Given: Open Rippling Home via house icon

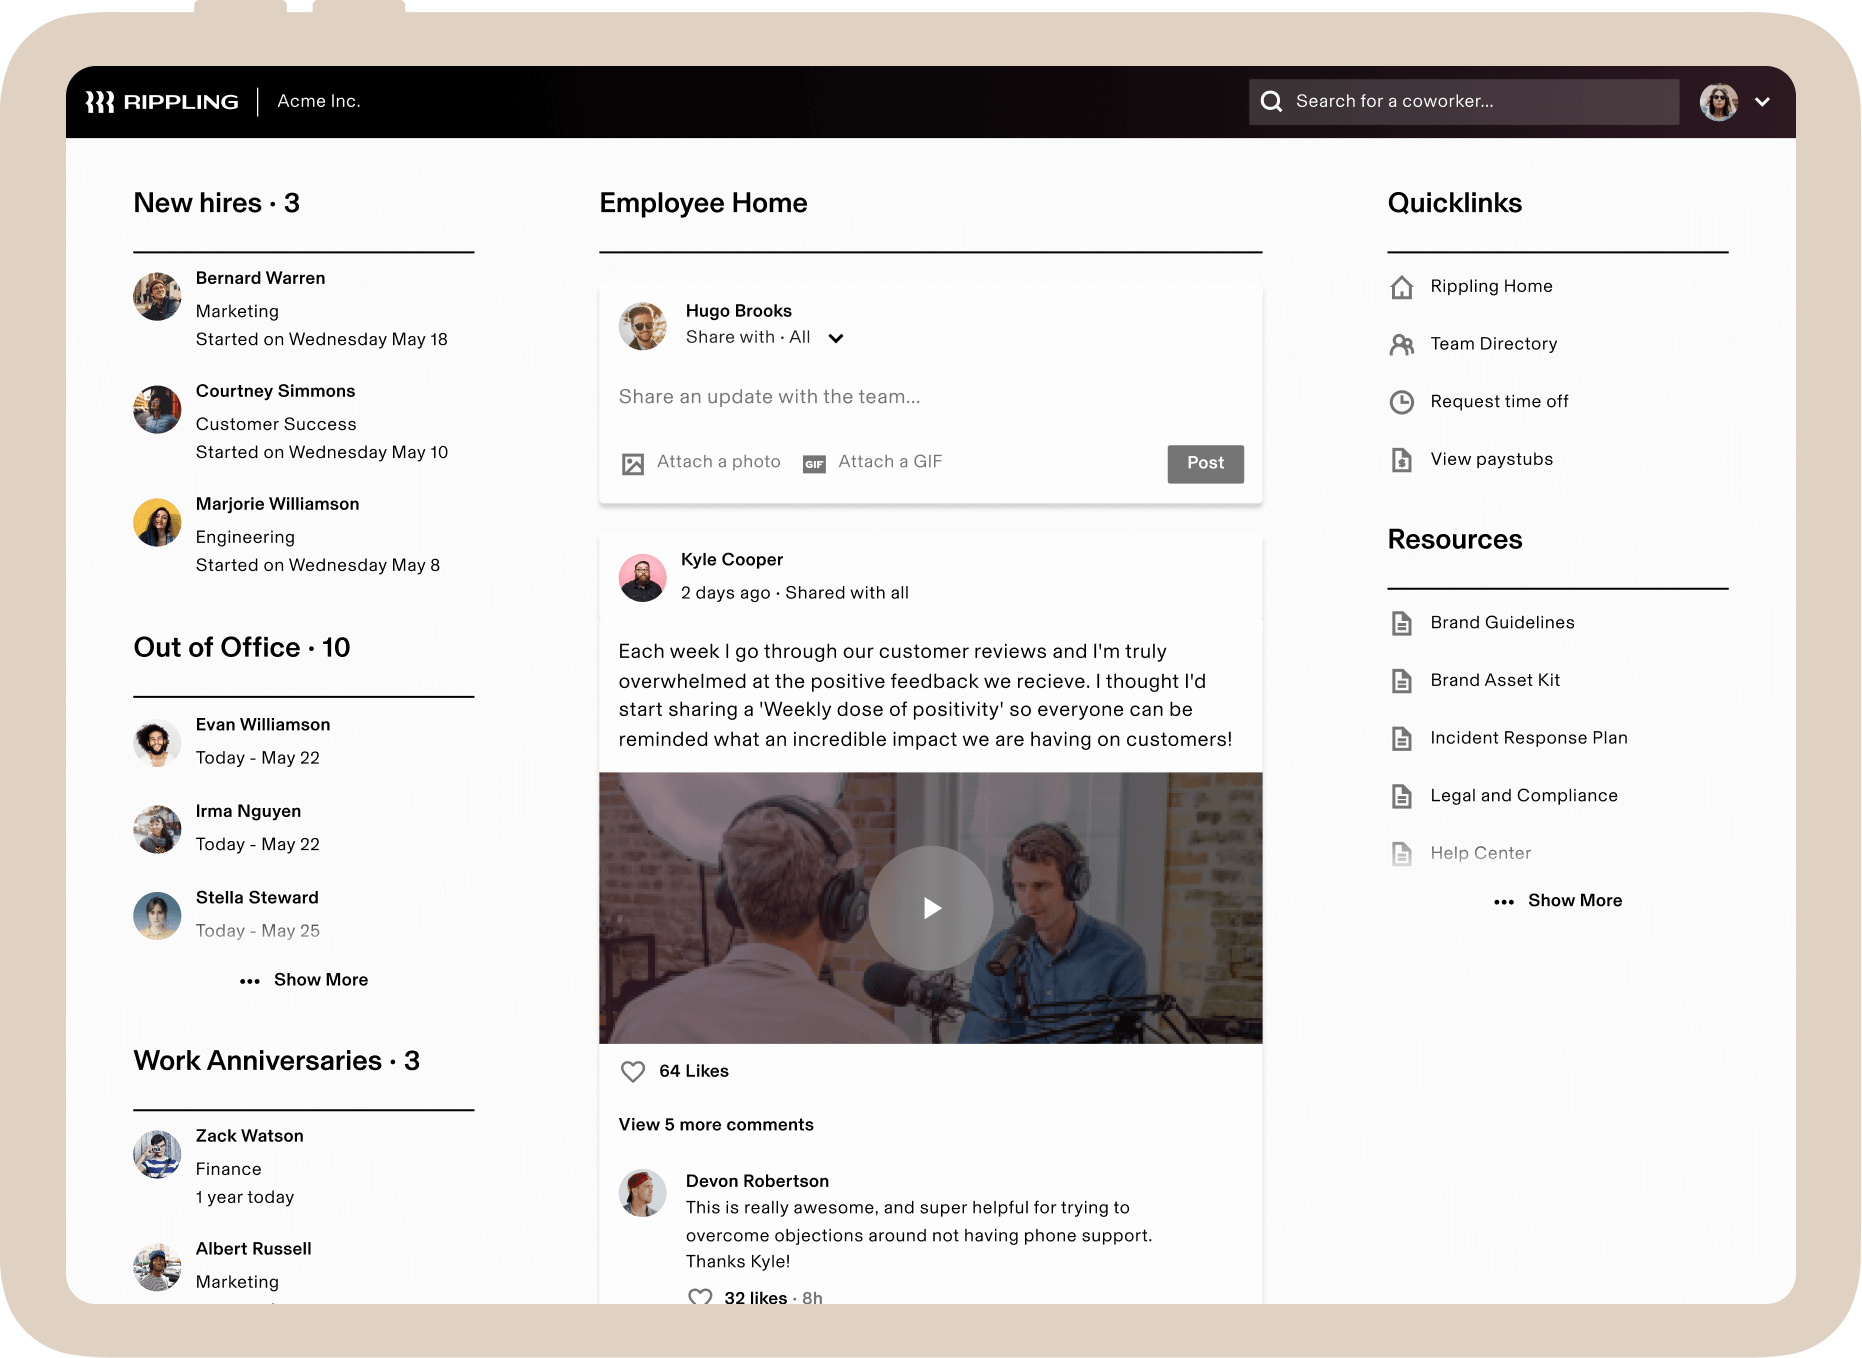Looking at the screenshot, I should click(x=1402, y=287).
